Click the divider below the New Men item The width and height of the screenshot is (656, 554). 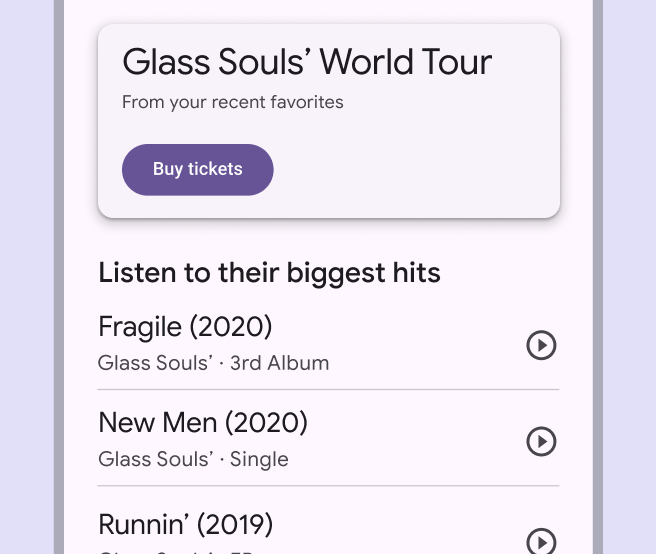pos(328,486)
